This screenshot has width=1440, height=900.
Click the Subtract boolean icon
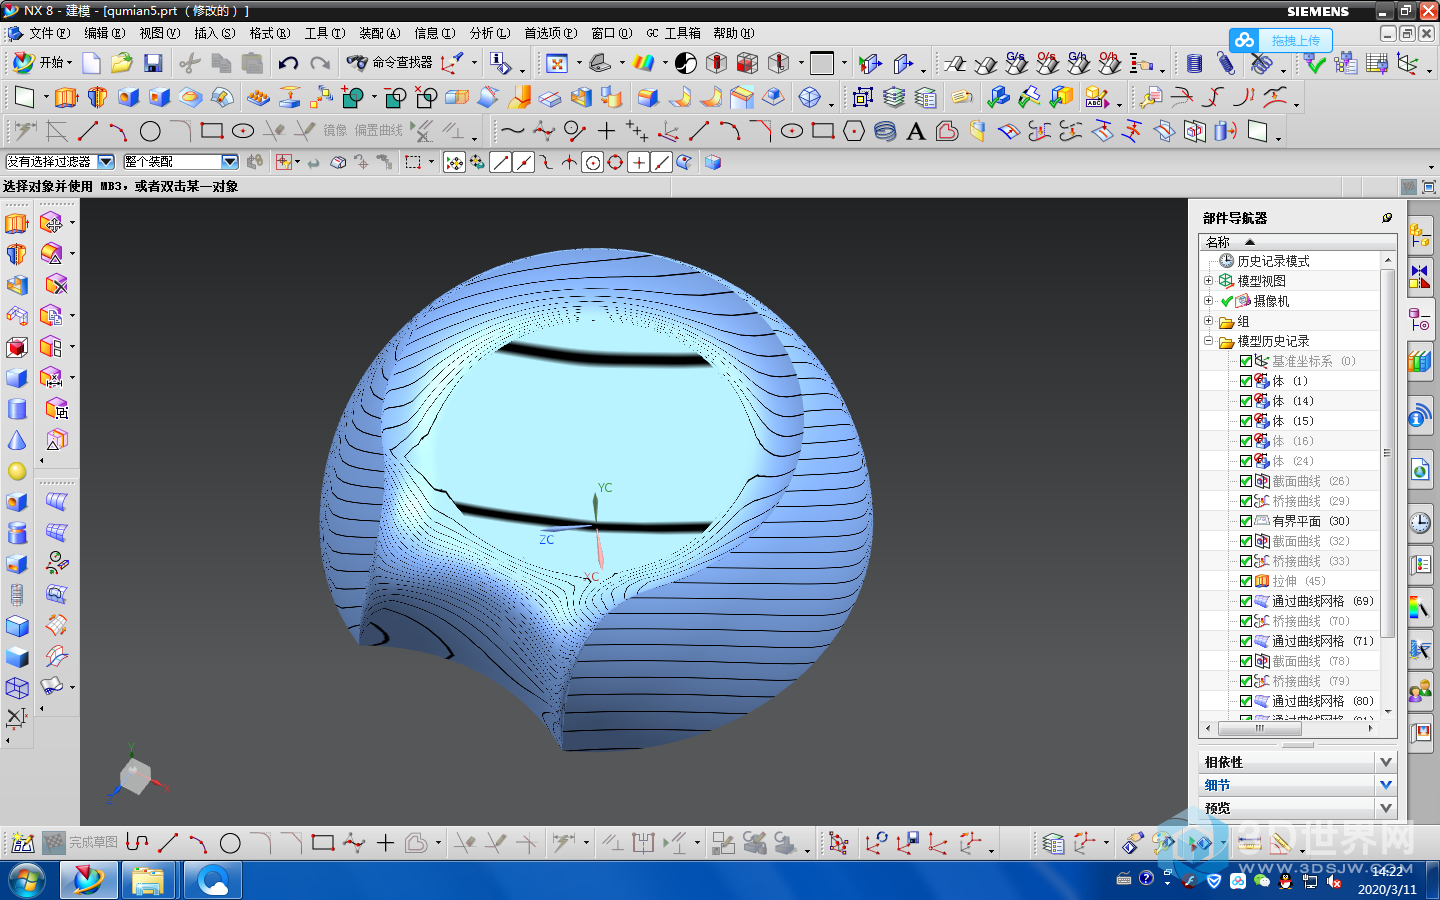(395, 98)
